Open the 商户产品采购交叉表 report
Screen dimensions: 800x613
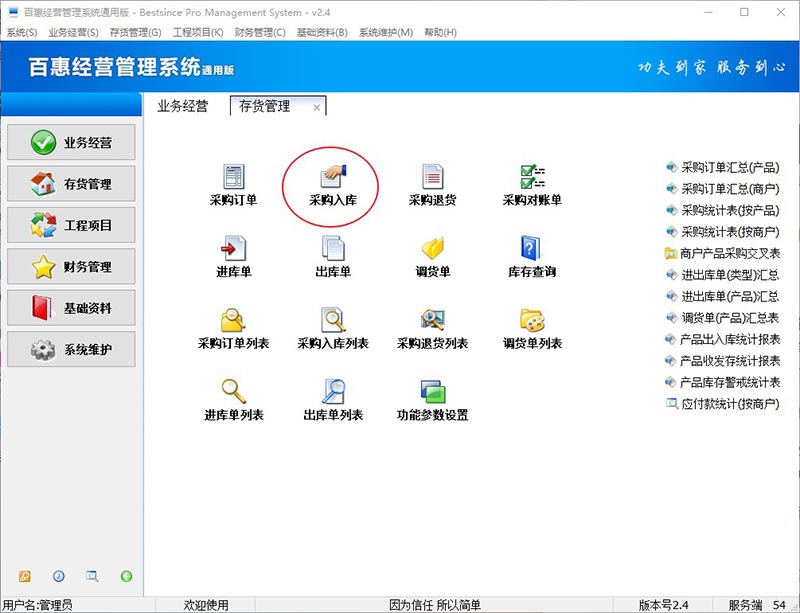723,253
